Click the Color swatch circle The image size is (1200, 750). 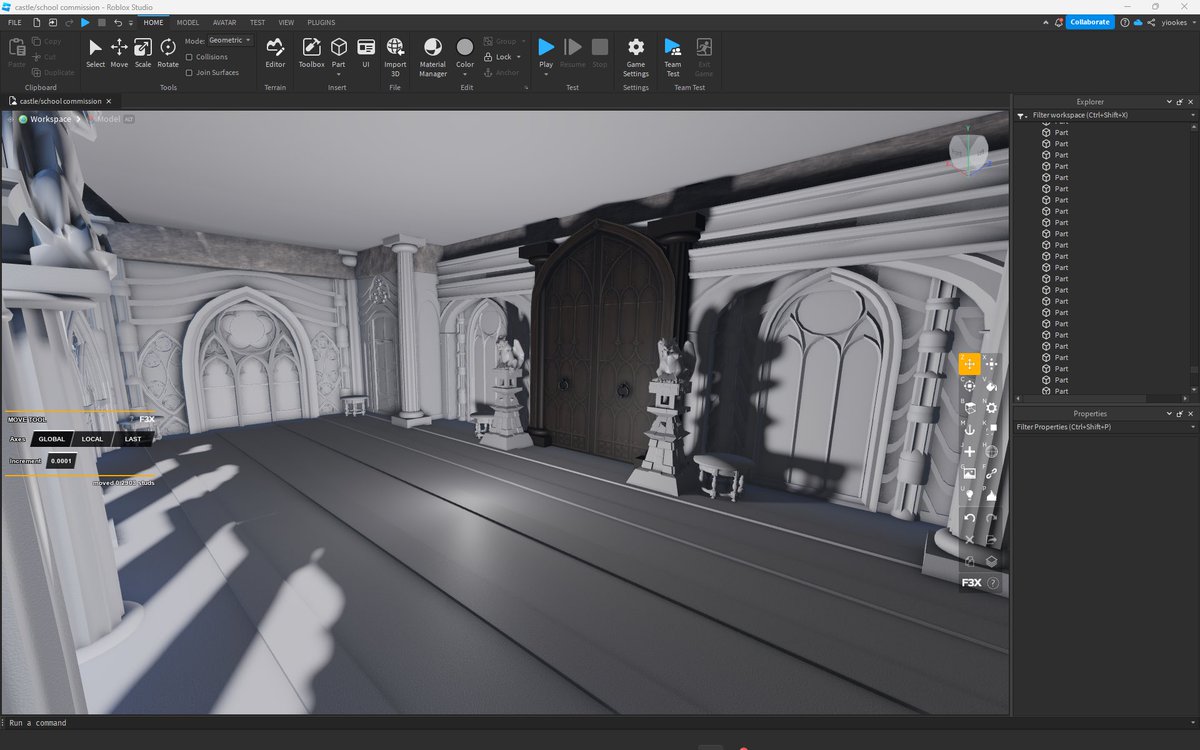coord(465,47)
